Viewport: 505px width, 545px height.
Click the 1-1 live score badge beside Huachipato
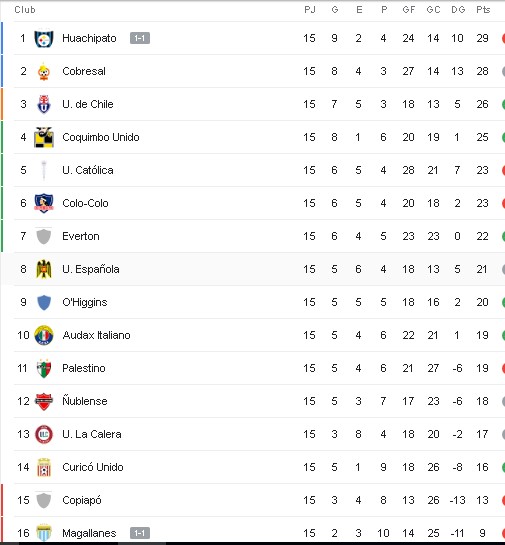[x=140, y=38]
